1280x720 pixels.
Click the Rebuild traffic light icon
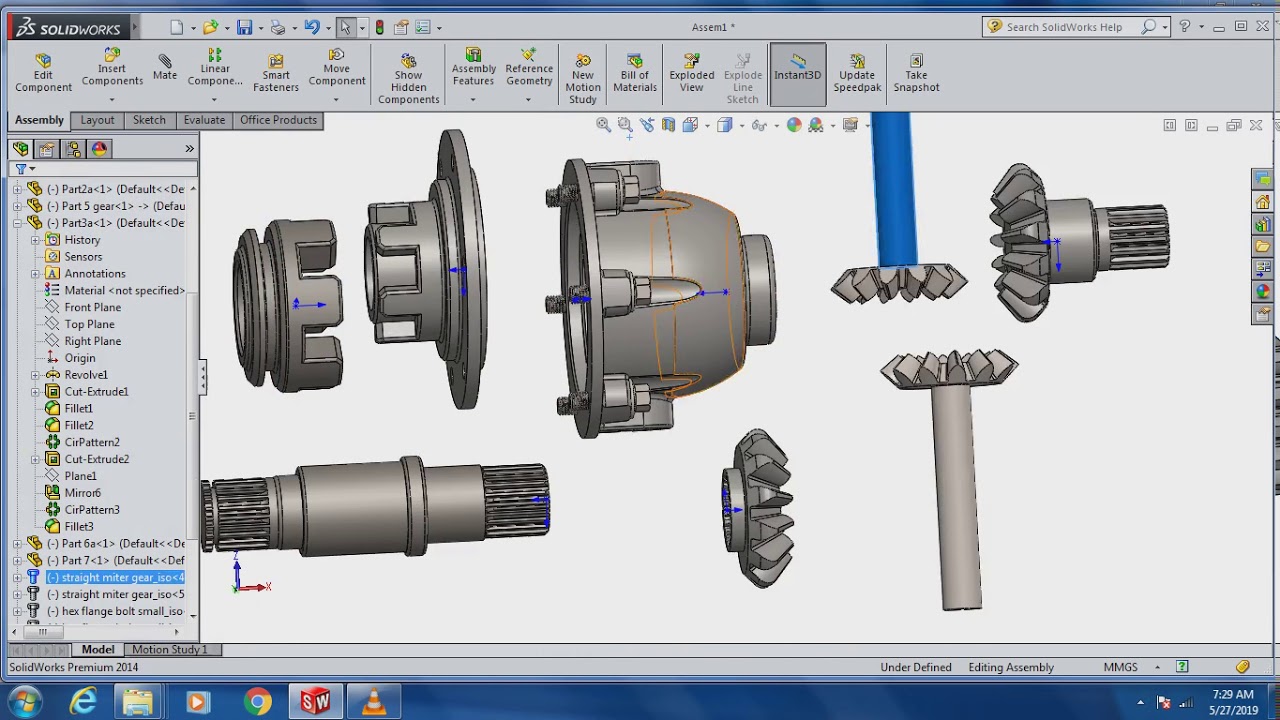click(x=380, y=27)
